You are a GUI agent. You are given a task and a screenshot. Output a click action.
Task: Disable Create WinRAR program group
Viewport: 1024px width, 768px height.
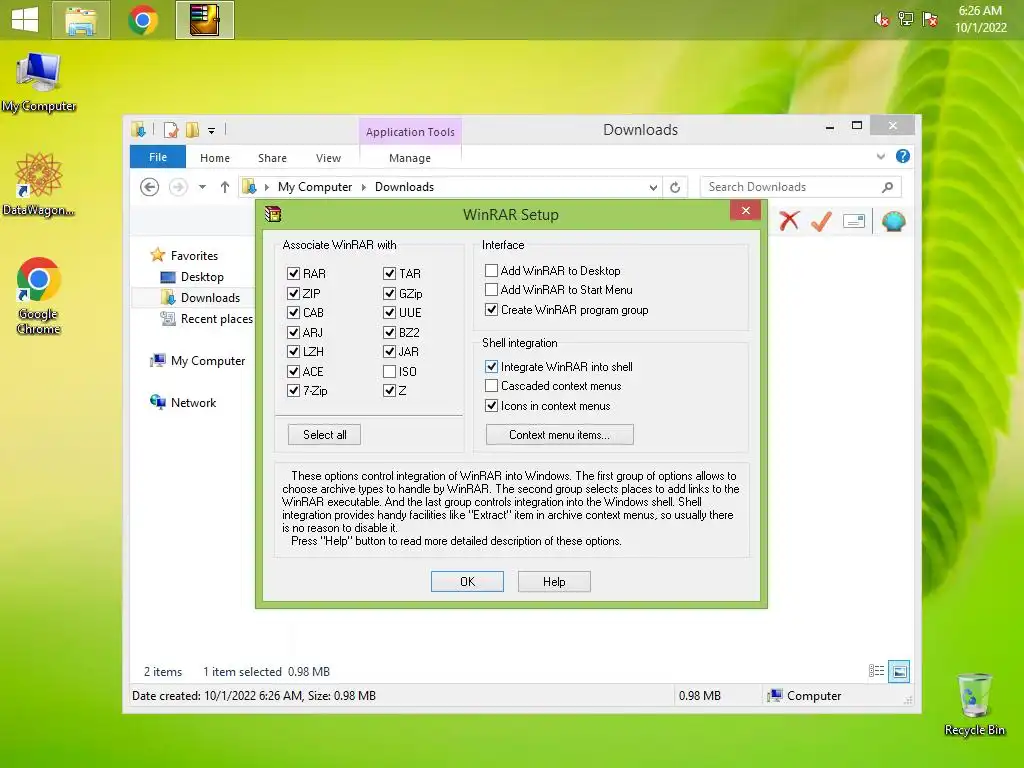(x=492, y=310)
